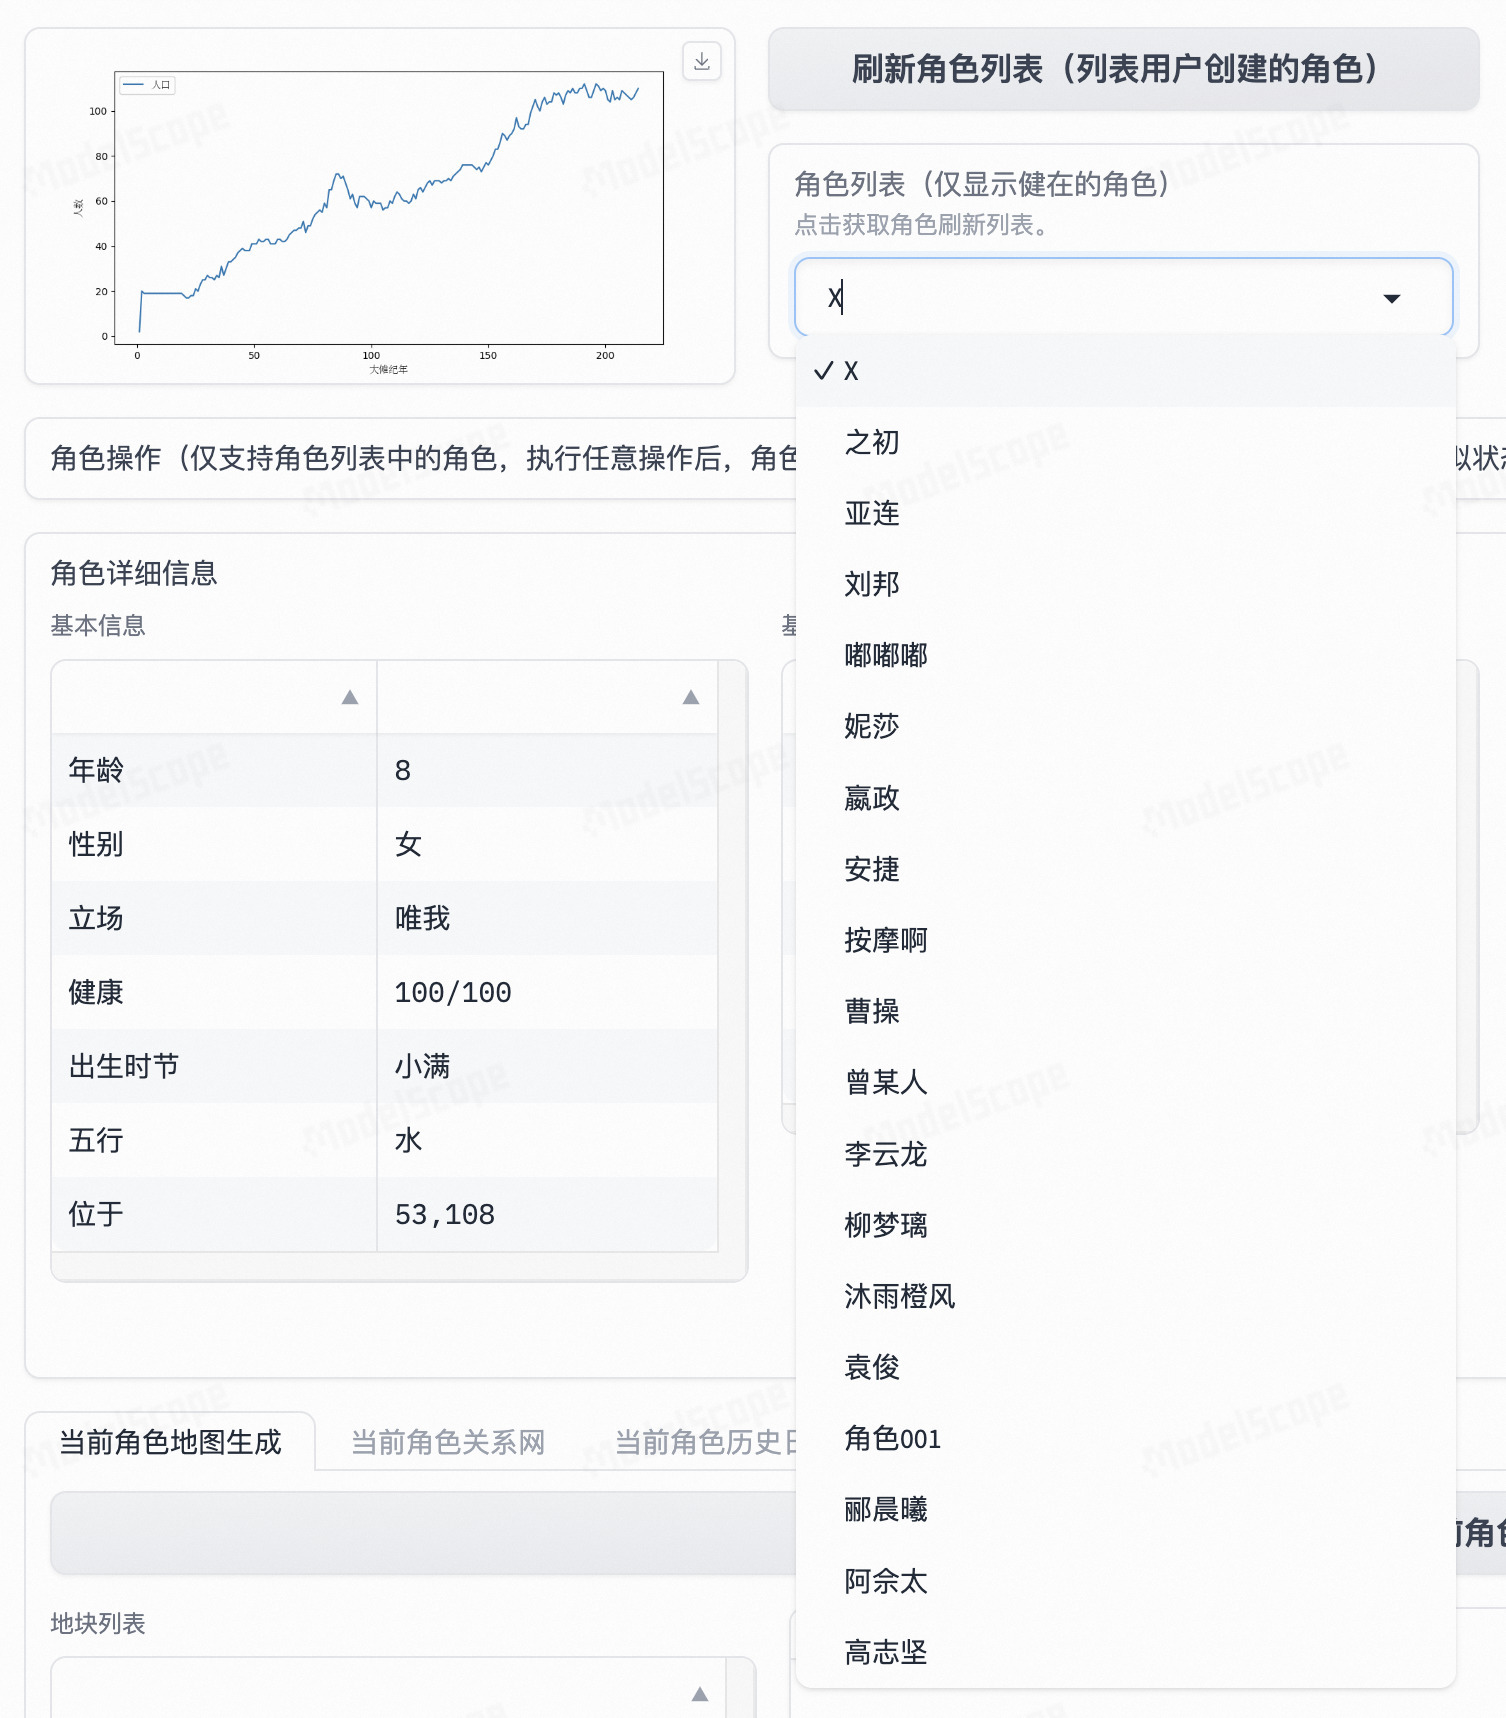Switch to 当前角色关系网 tab
Viewport: 1506px width, 1718px height.
point(448,1442)
